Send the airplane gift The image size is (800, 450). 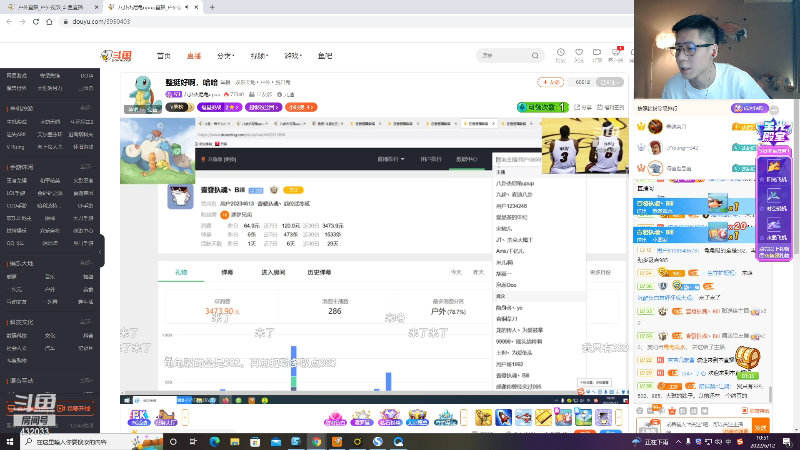523,417
